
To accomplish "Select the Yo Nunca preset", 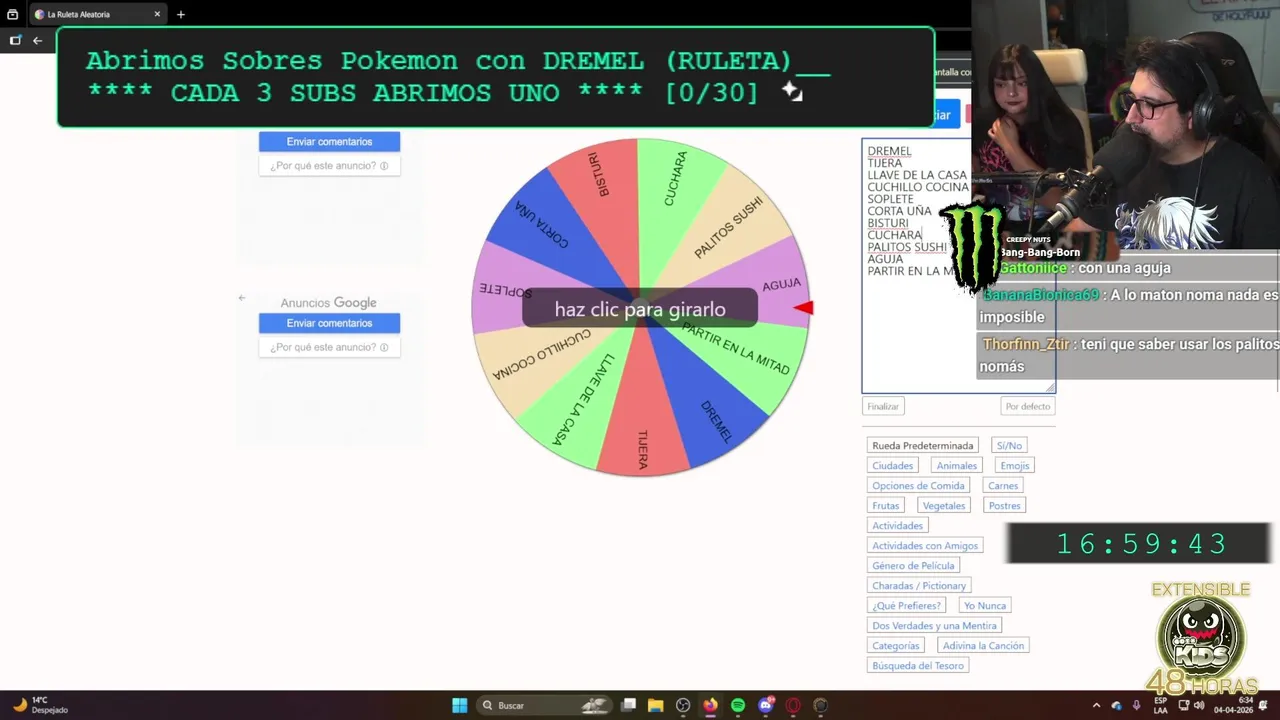I will point(985,606).
